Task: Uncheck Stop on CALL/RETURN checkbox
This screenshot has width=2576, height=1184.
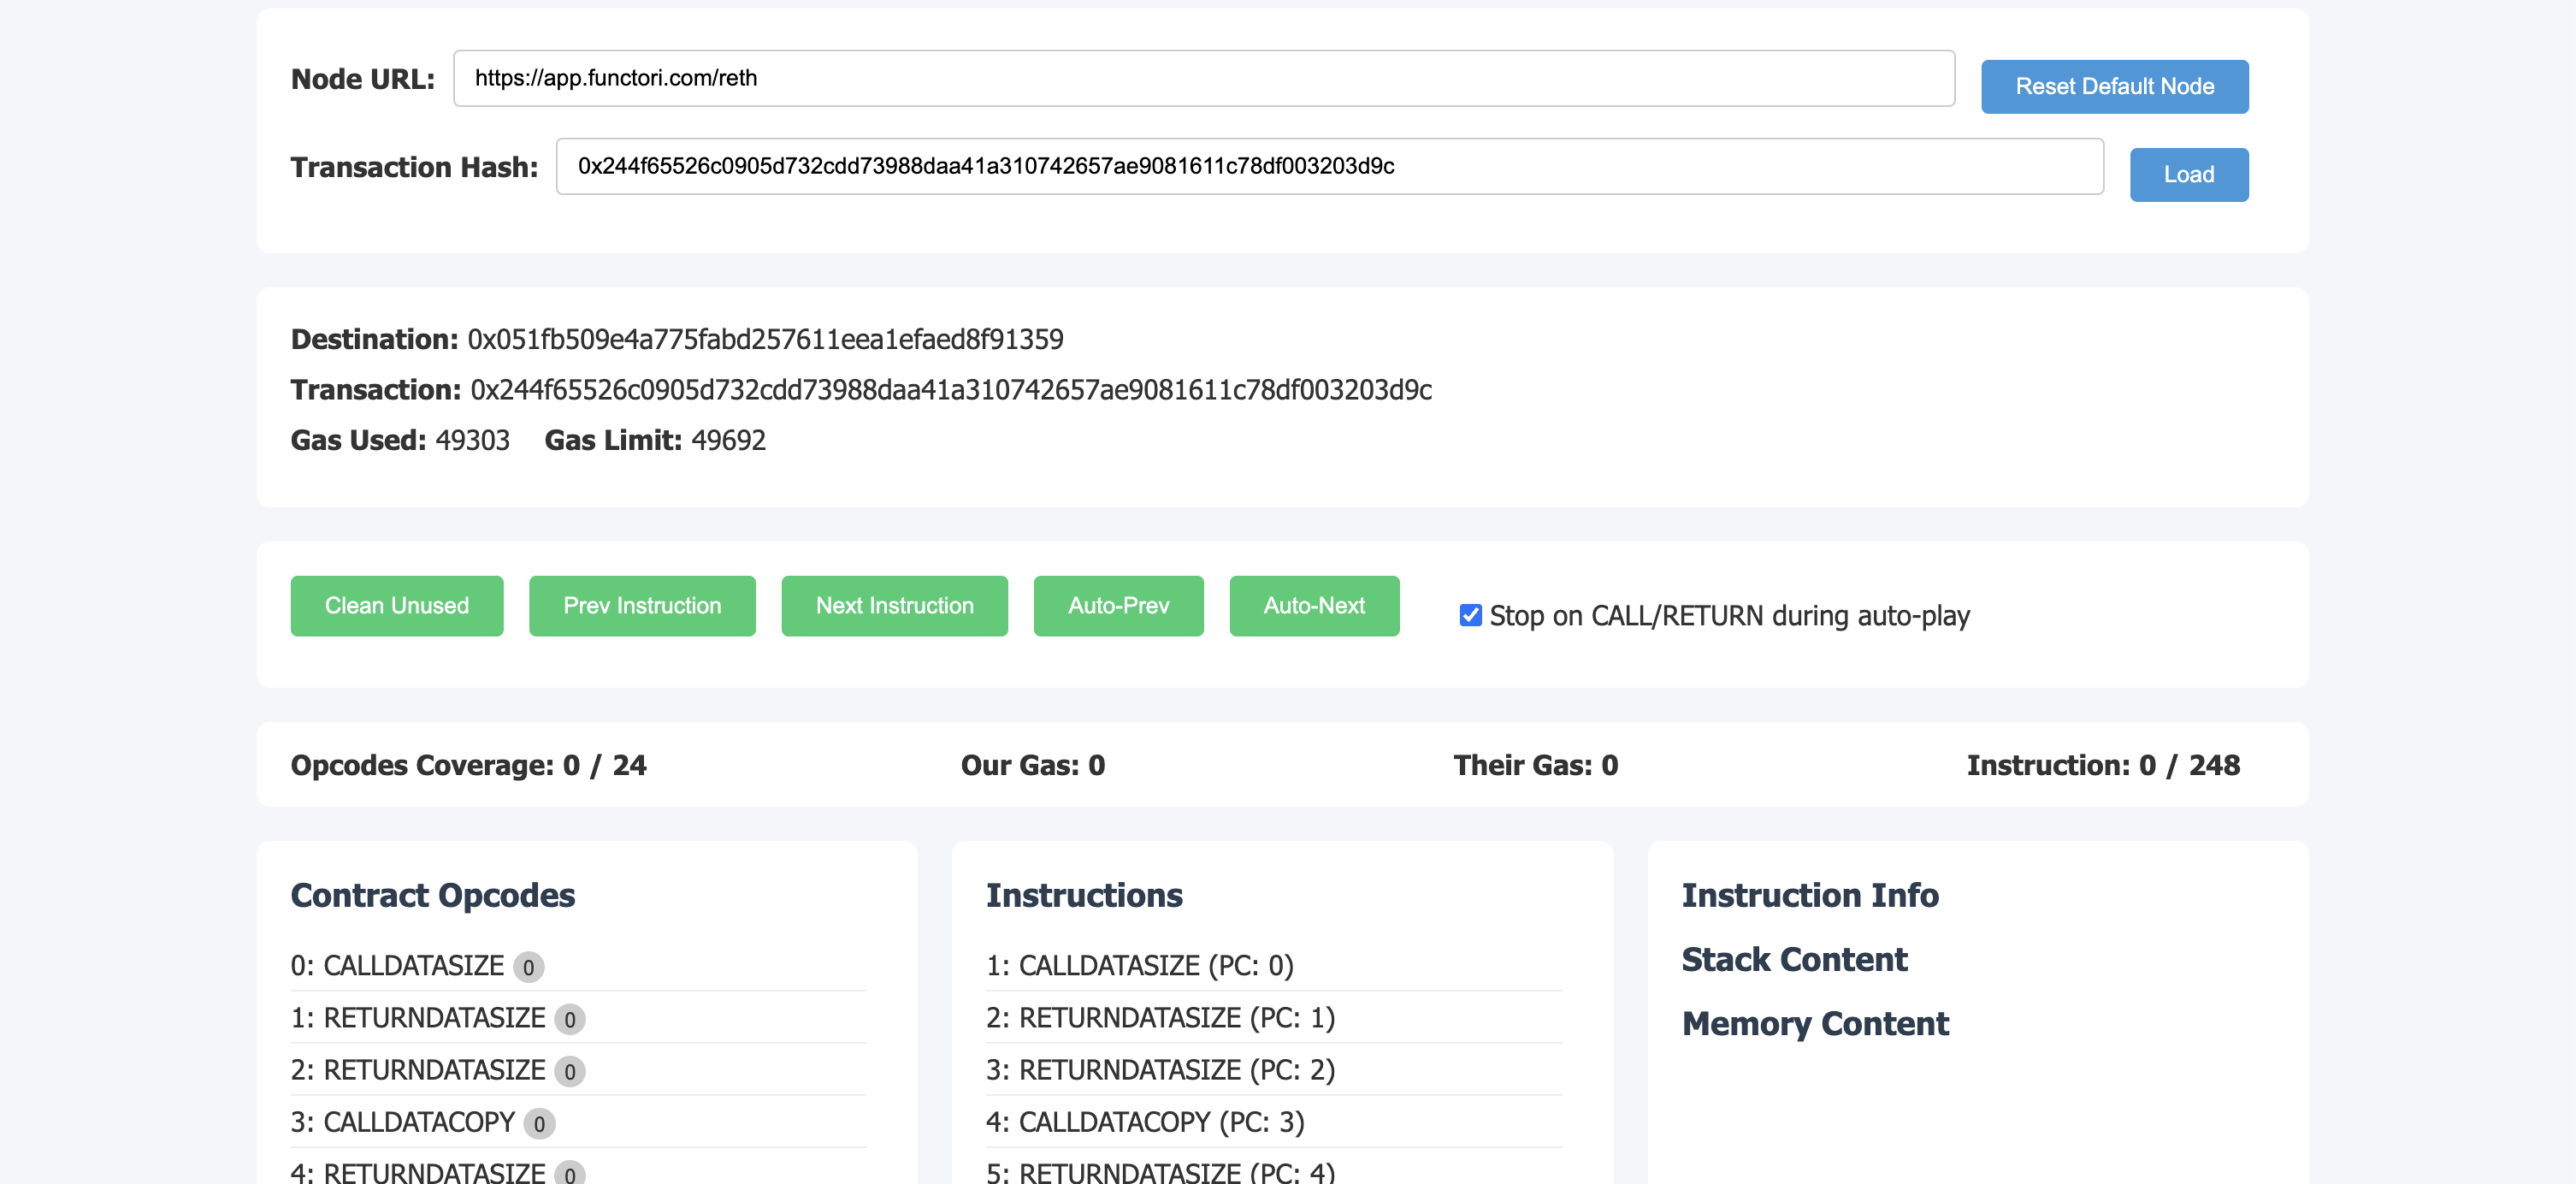Action: [1469, 616]
